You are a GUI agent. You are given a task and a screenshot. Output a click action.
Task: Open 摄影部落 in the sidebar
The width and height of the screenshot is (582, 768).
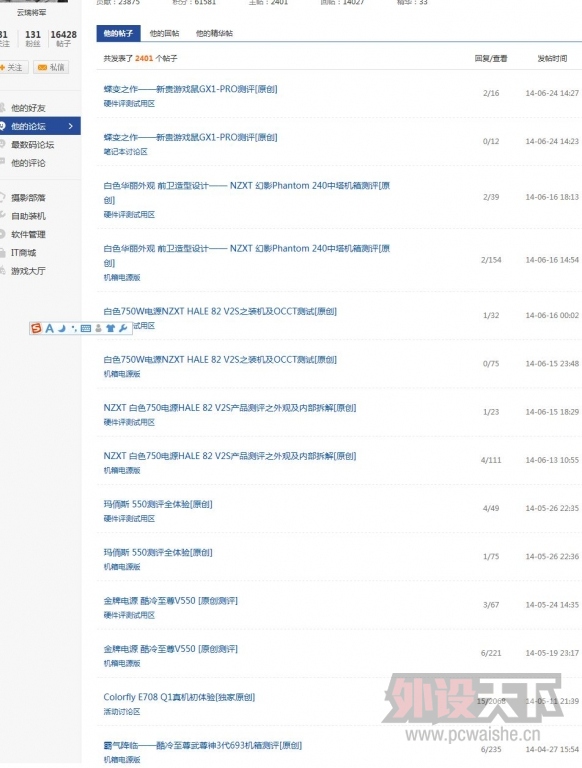coord(28,197)
